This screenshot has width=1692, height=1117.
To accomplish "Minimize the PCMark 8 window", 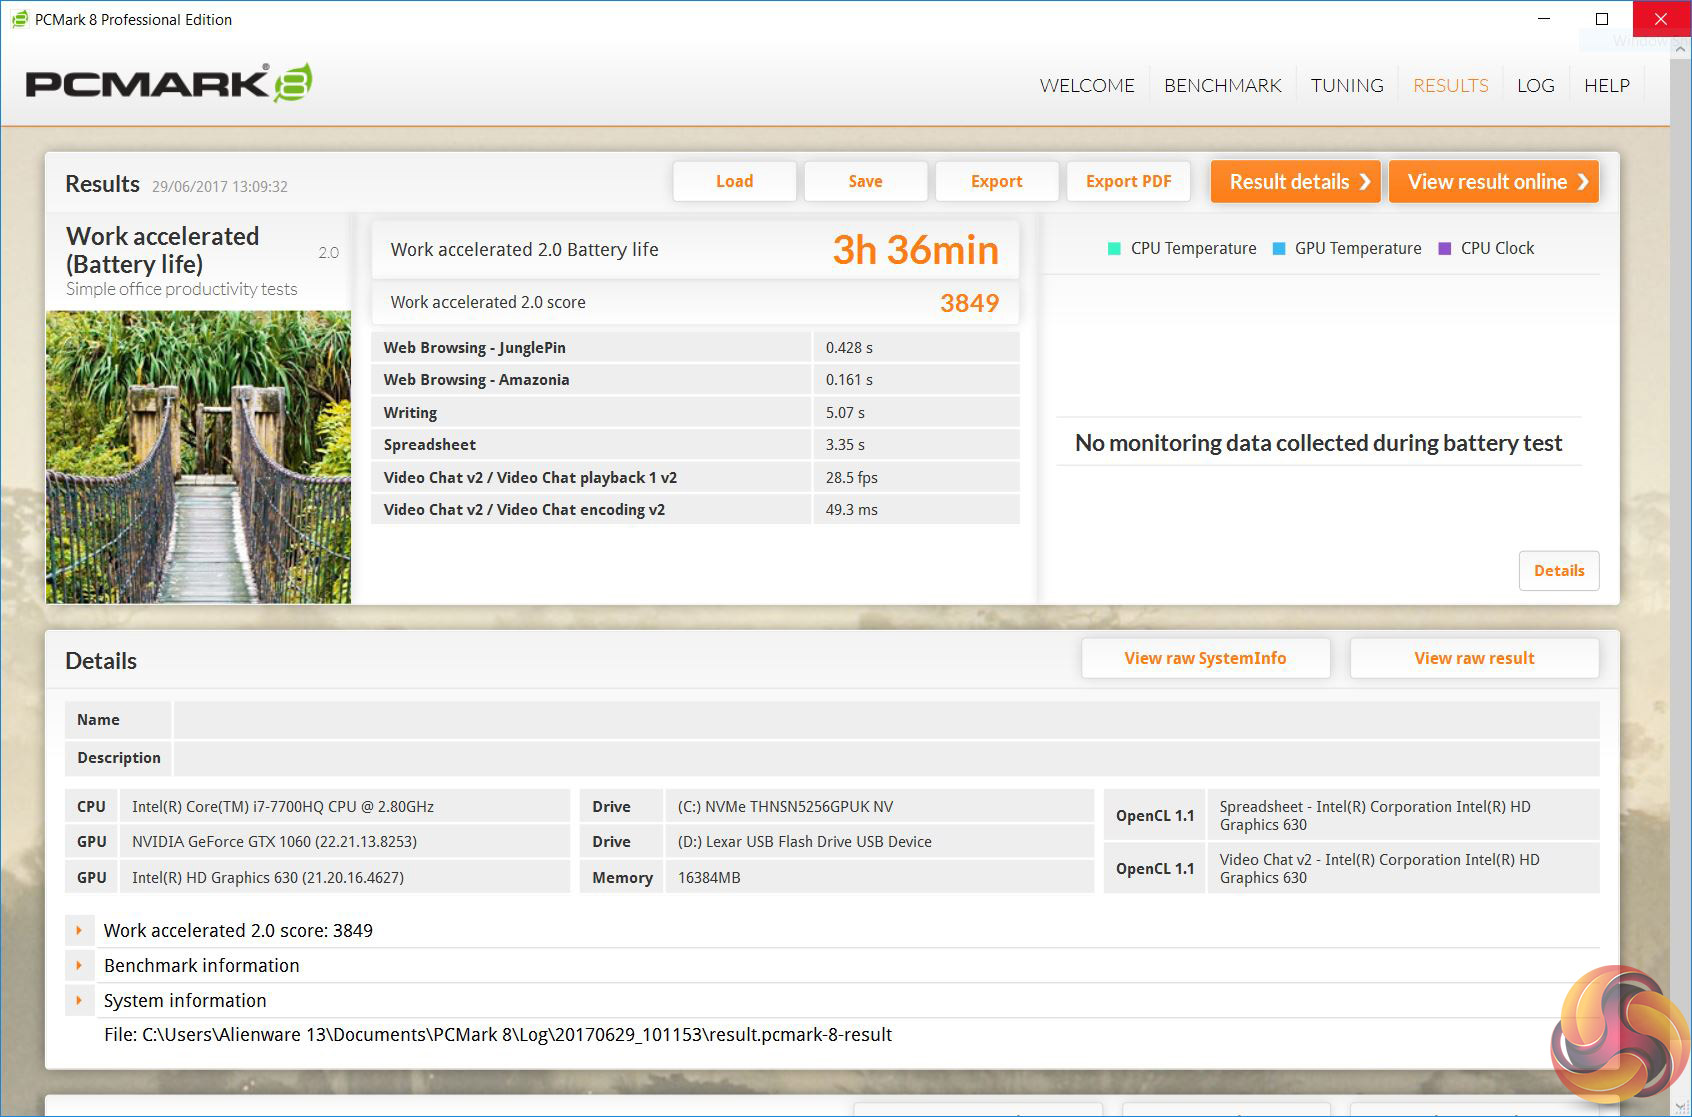I will point(1545,19).
